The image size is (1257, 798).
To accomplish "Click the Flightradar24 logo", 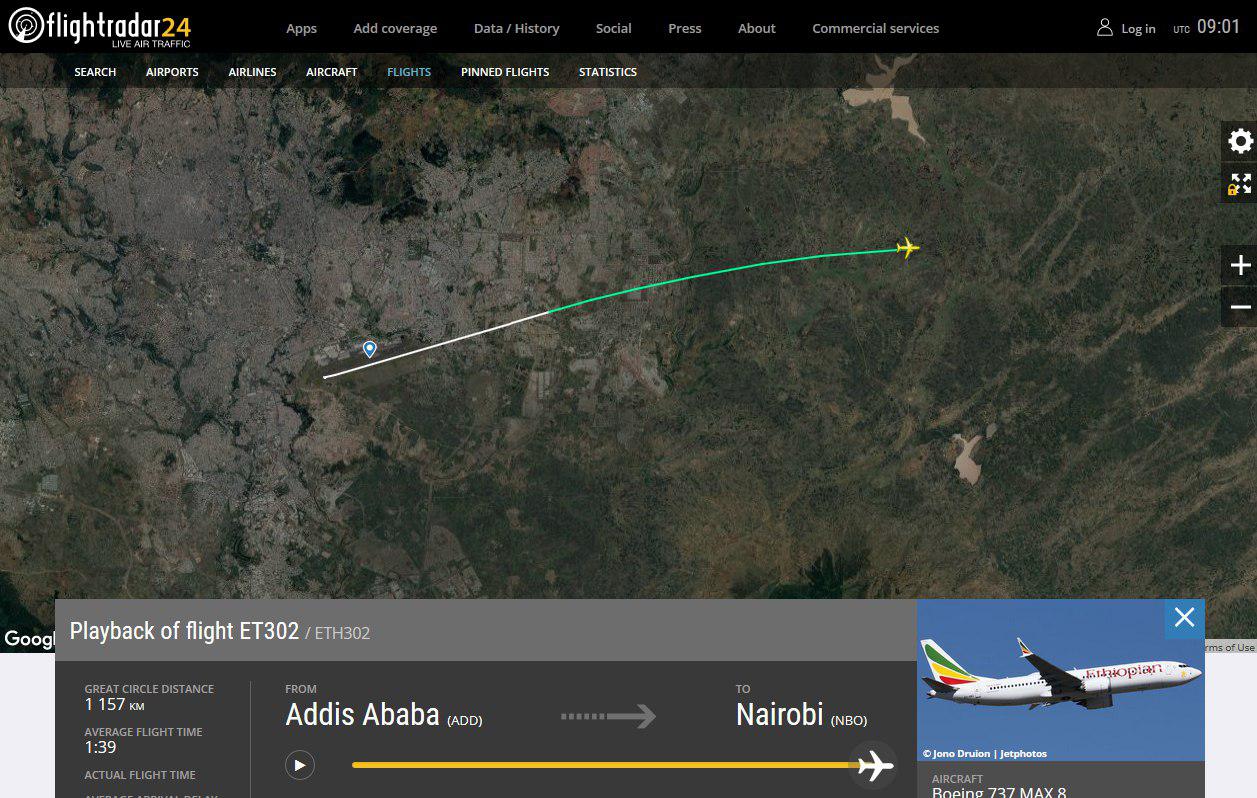I will point(99,27).
